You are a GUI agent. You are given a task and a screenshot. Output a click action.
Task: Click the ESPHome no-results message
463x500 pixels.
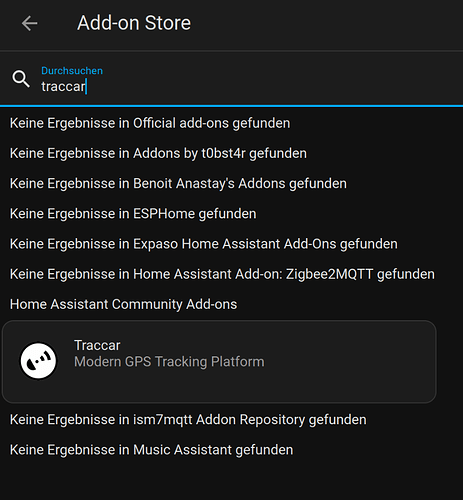(x=133, y=214)
